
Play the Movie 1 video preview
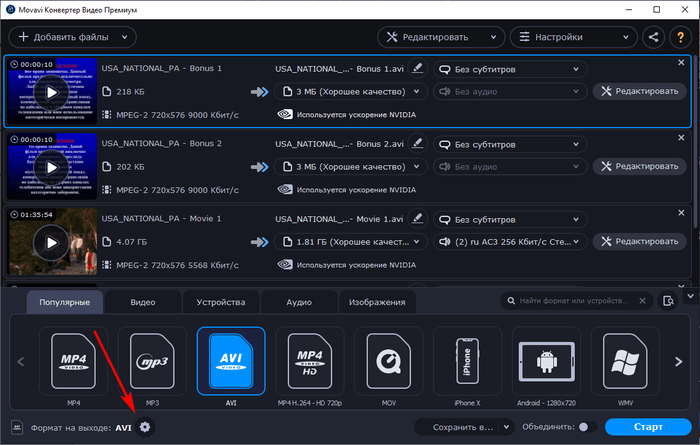52,242
